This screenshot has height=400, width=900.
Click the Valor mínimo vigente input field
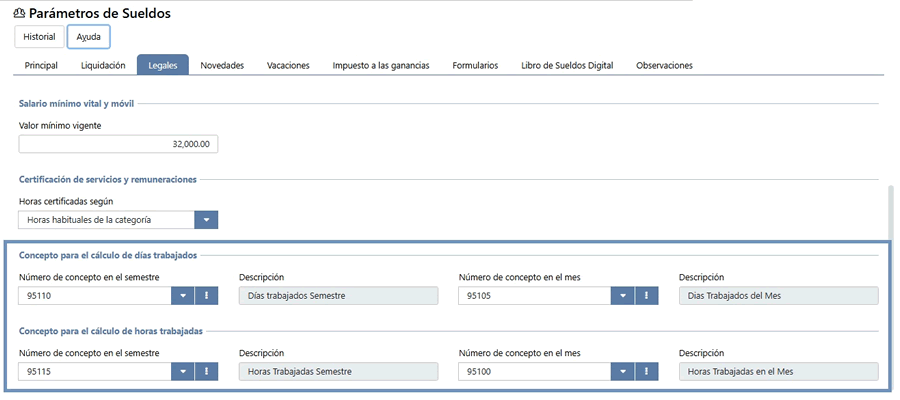[x=118, y=145]
